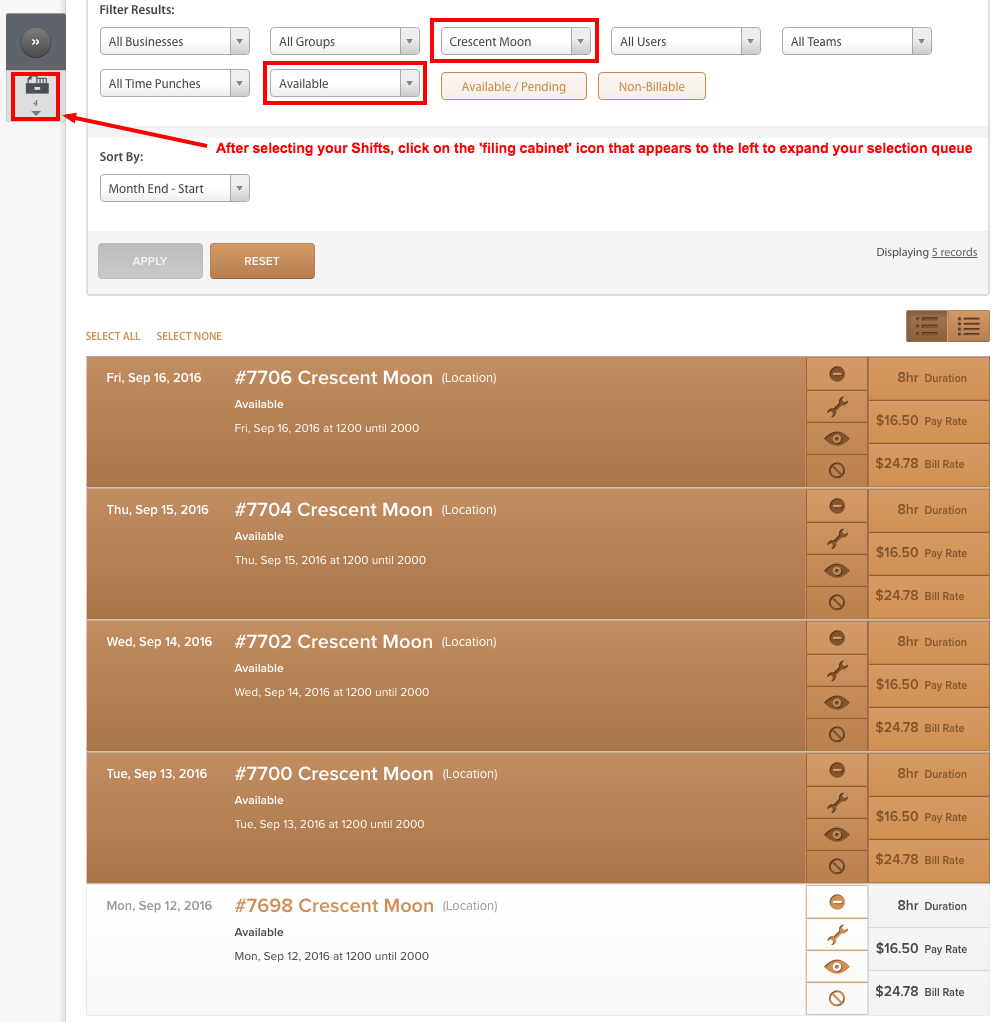The width and height of the screenshot is (995, 1022).
Task: Click the Non-Billable filter button
Action: [x=652, y=87]
